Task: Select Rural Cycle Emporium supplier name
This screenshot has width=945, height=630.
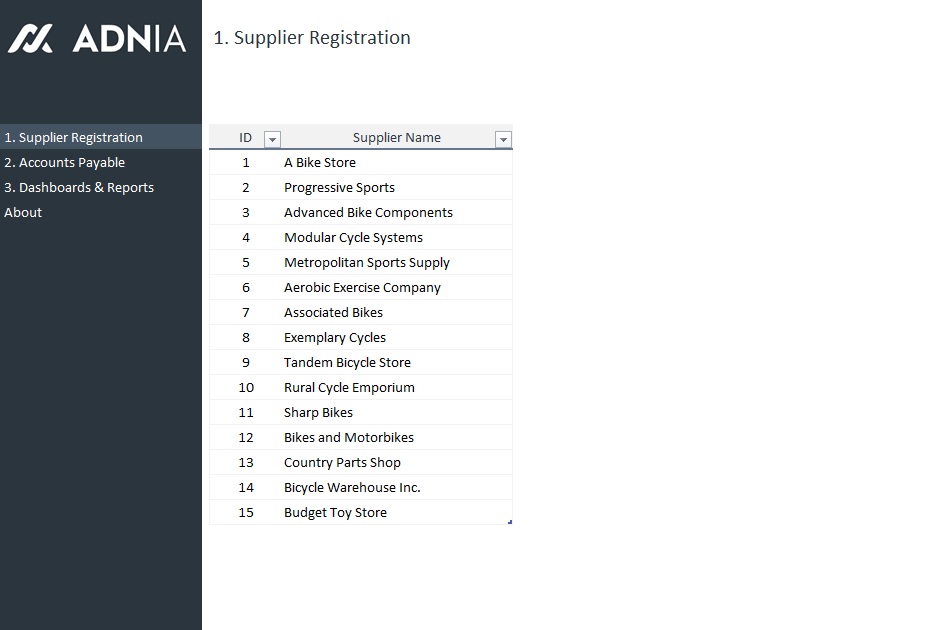Action: 349,387
